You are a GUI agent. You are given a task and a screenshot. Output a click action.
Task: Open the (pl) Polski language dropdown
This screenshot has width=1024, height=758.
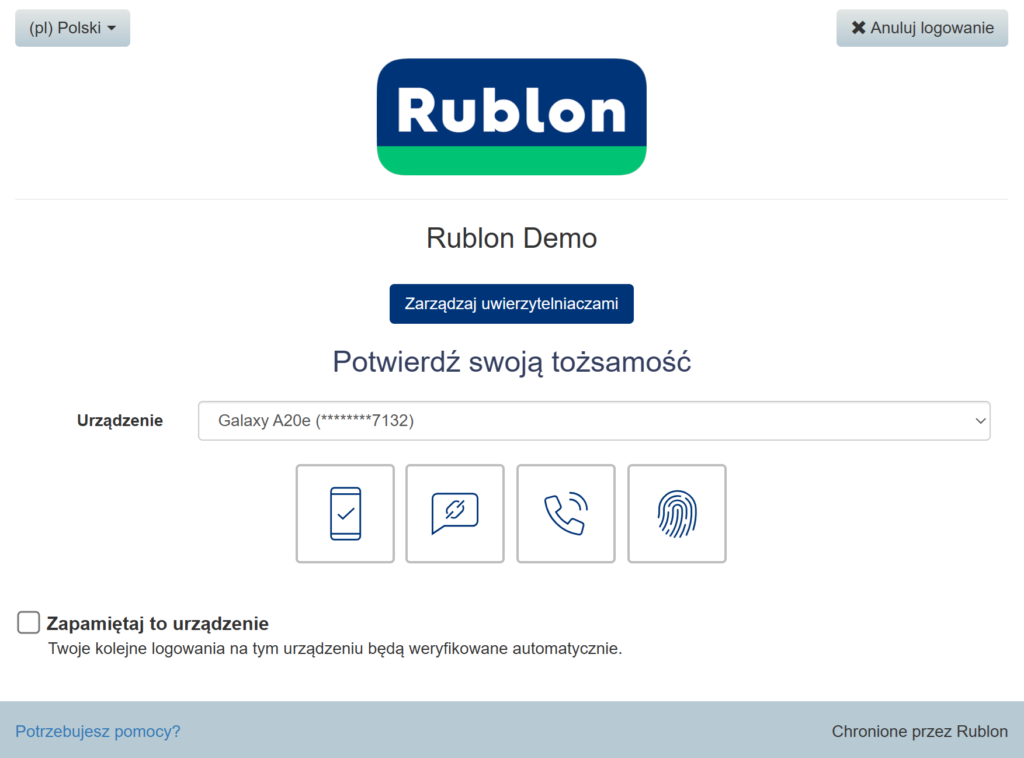(72, 28)
